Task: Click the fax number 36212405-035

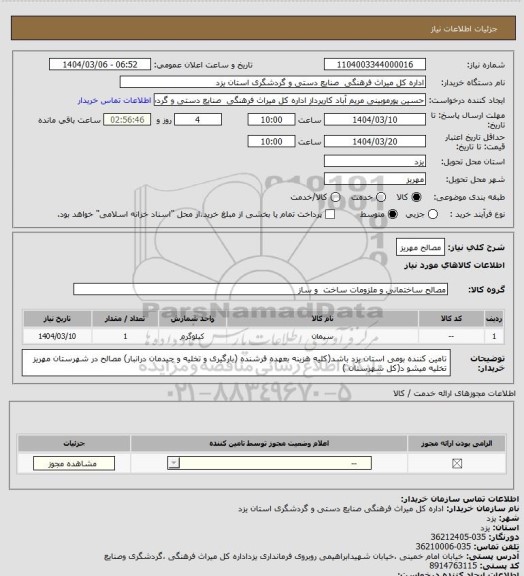Action: coord(458,537)
